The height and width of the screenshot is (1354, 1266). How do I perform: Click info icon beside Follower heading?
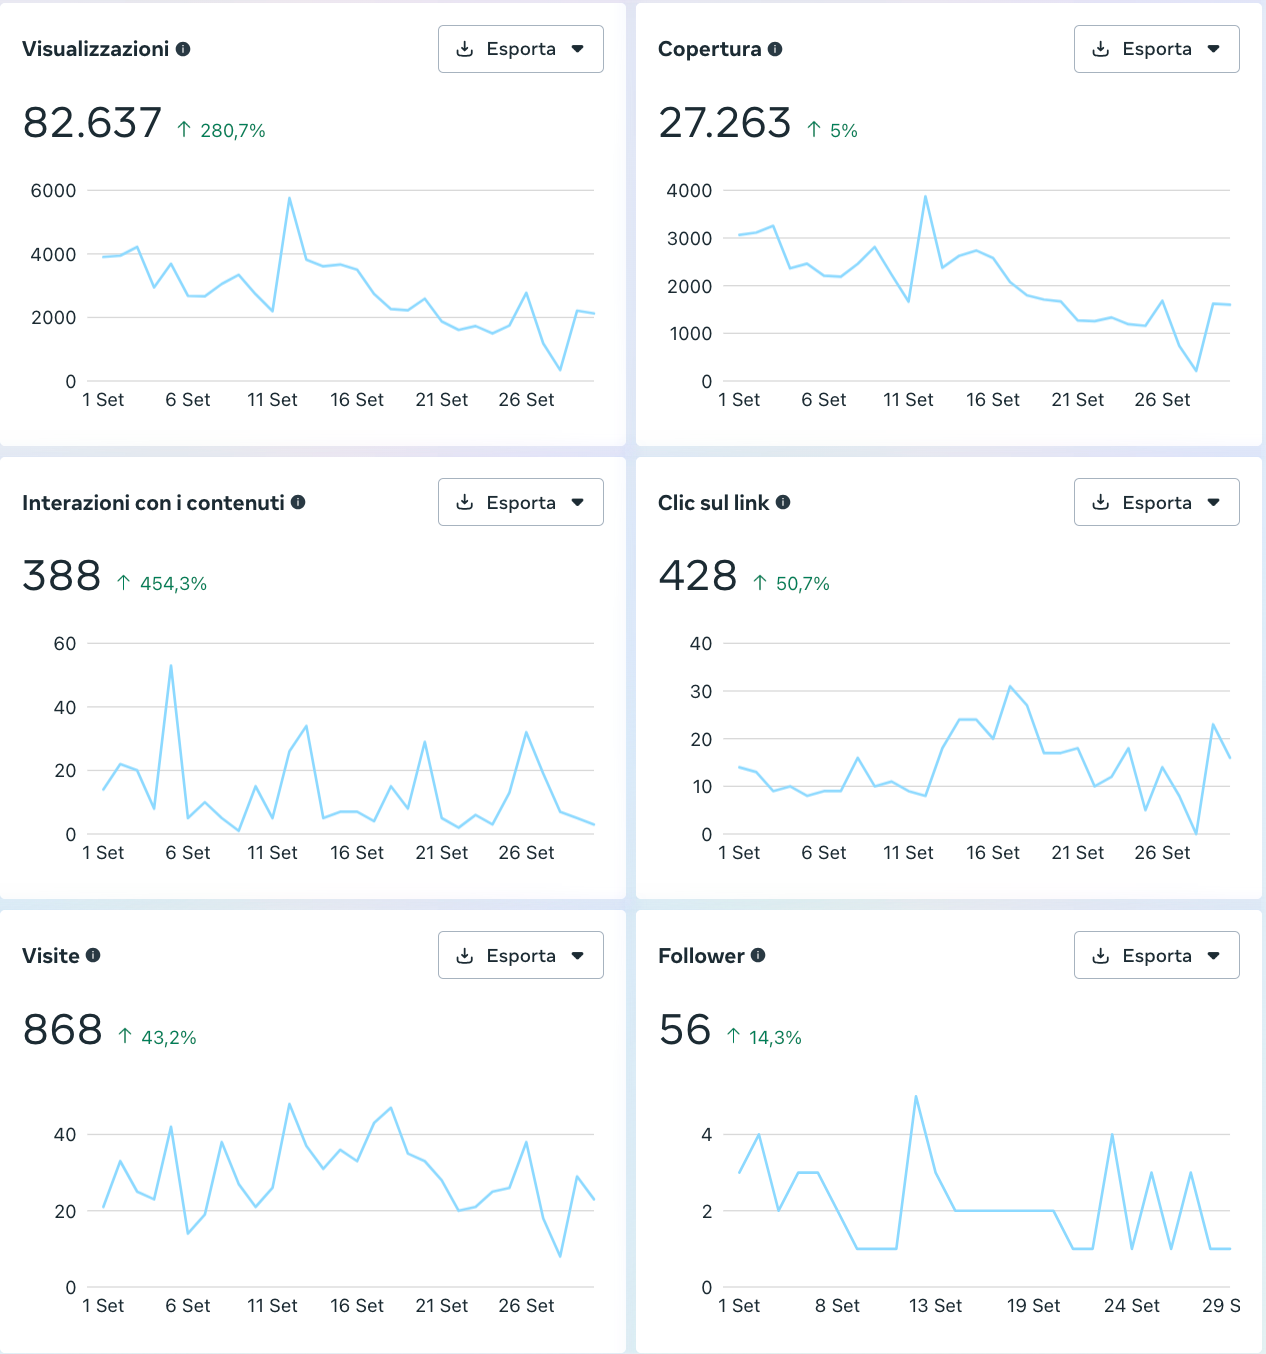[758, 955]
